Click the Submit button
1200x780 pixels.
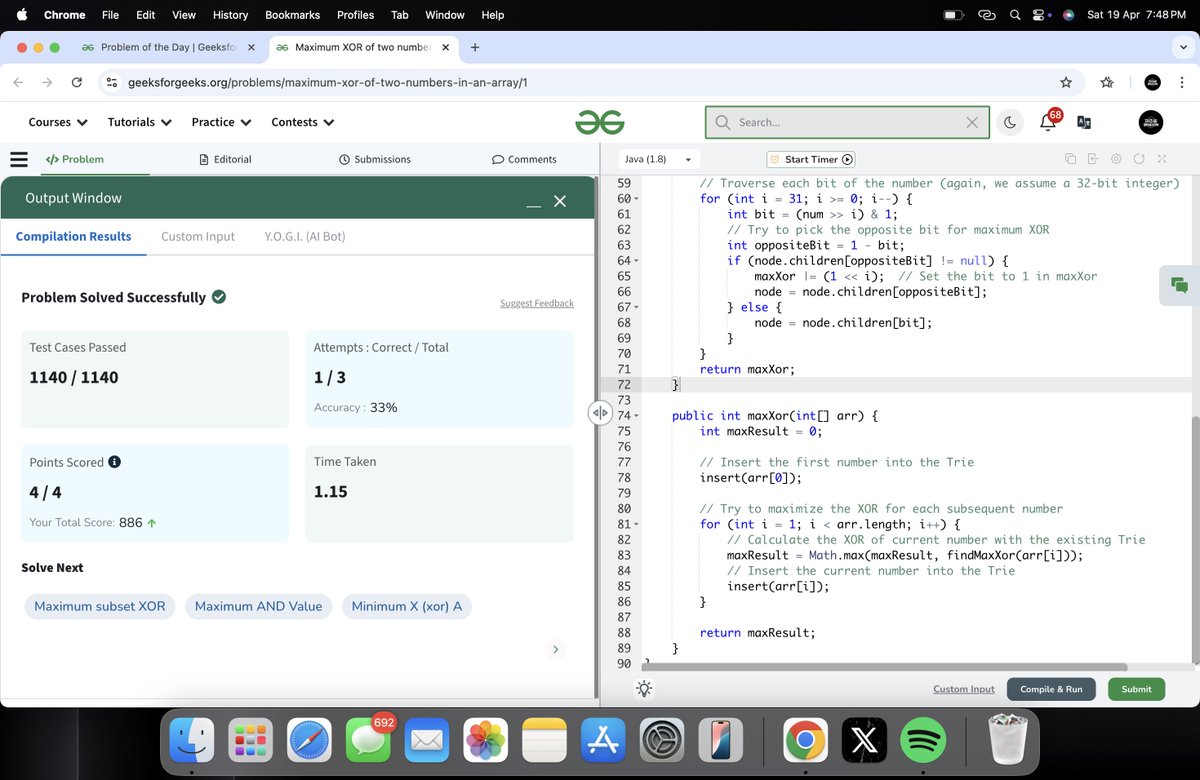[x=1136, y=689]
